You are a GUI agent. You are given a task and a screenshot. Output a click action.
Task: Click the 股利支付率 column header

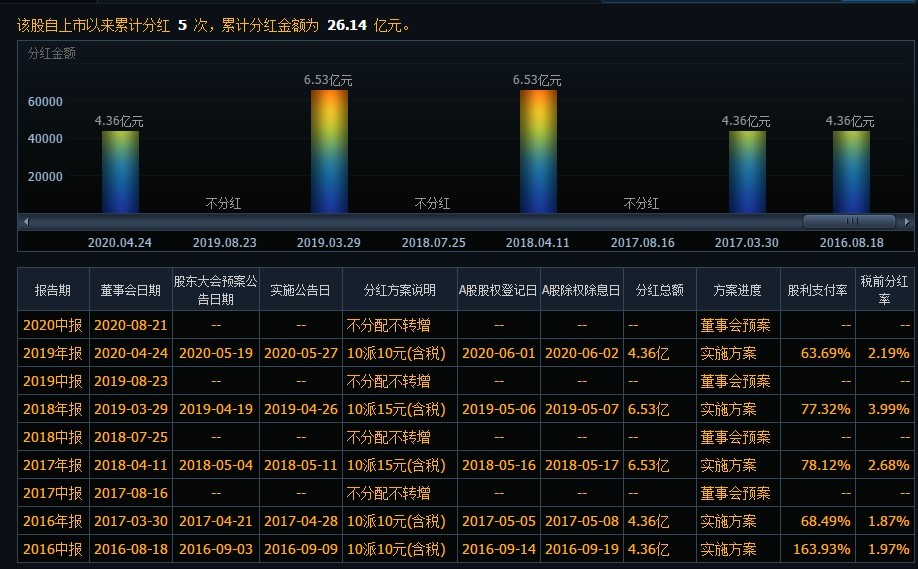tap(818, 290)
